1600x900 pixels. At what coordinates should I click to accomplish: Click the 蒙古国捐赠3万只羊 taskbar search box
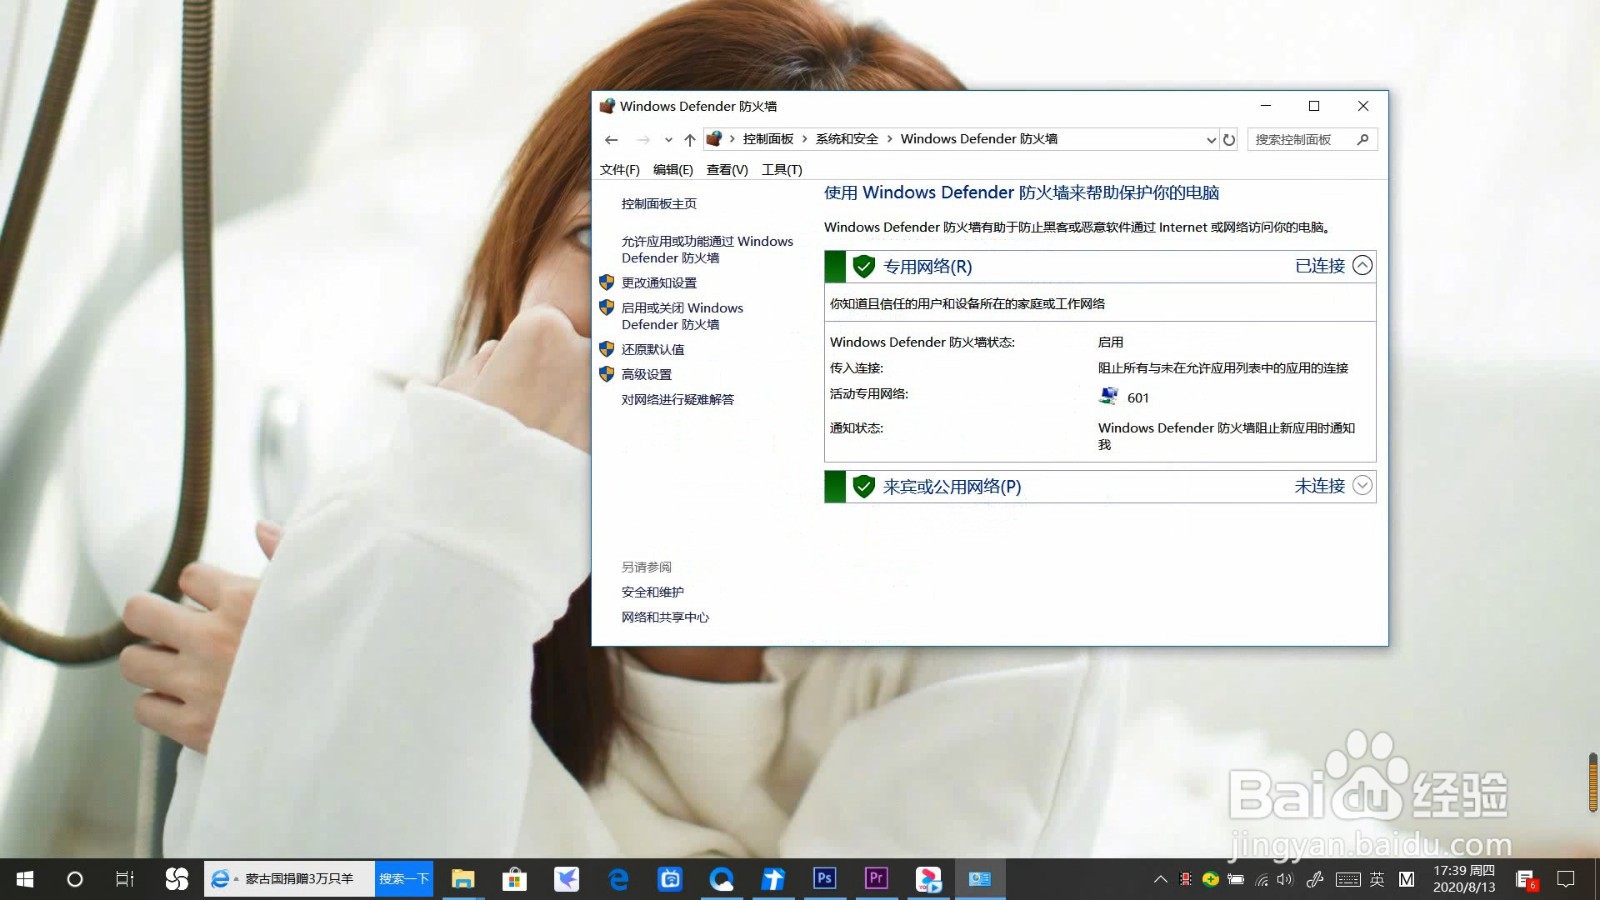tap(290, 879)
